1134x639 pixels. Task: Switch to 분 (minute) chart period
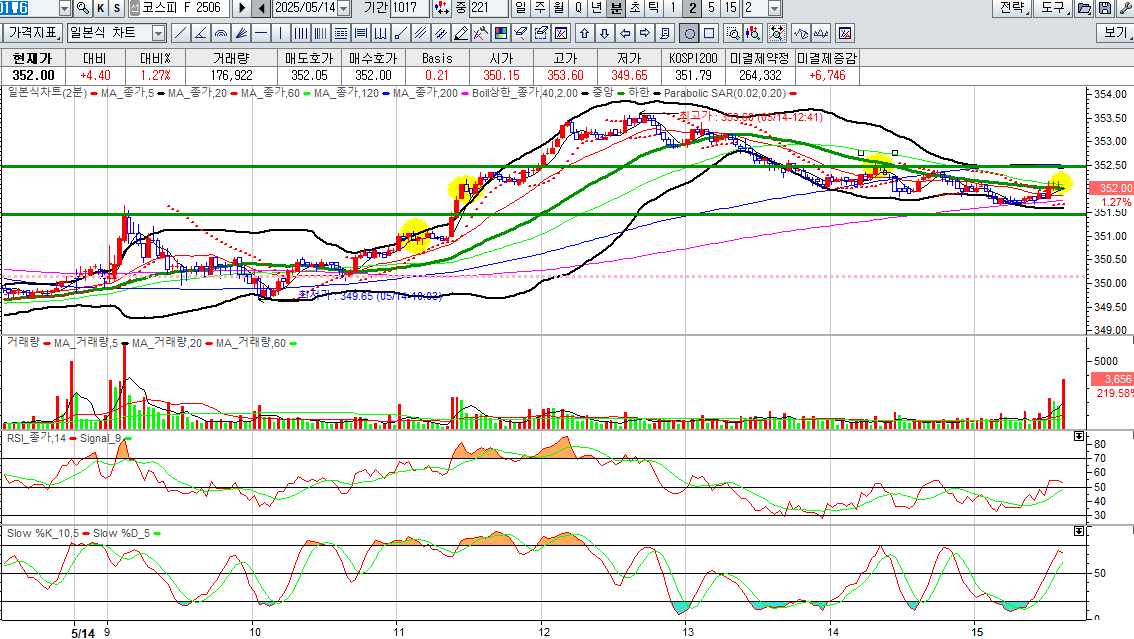coord(615,8)
